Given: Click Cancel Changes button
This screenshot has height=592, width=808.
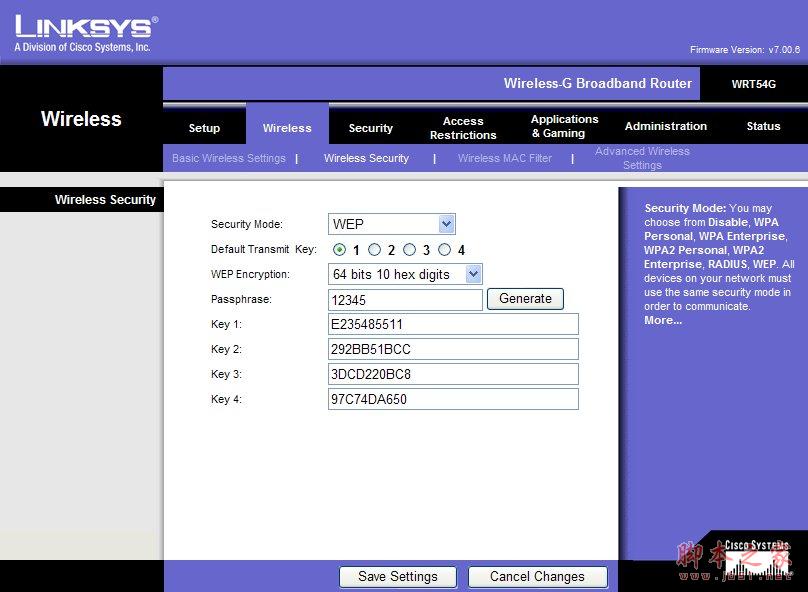Looking at the screenshot, I should (537, 577).
